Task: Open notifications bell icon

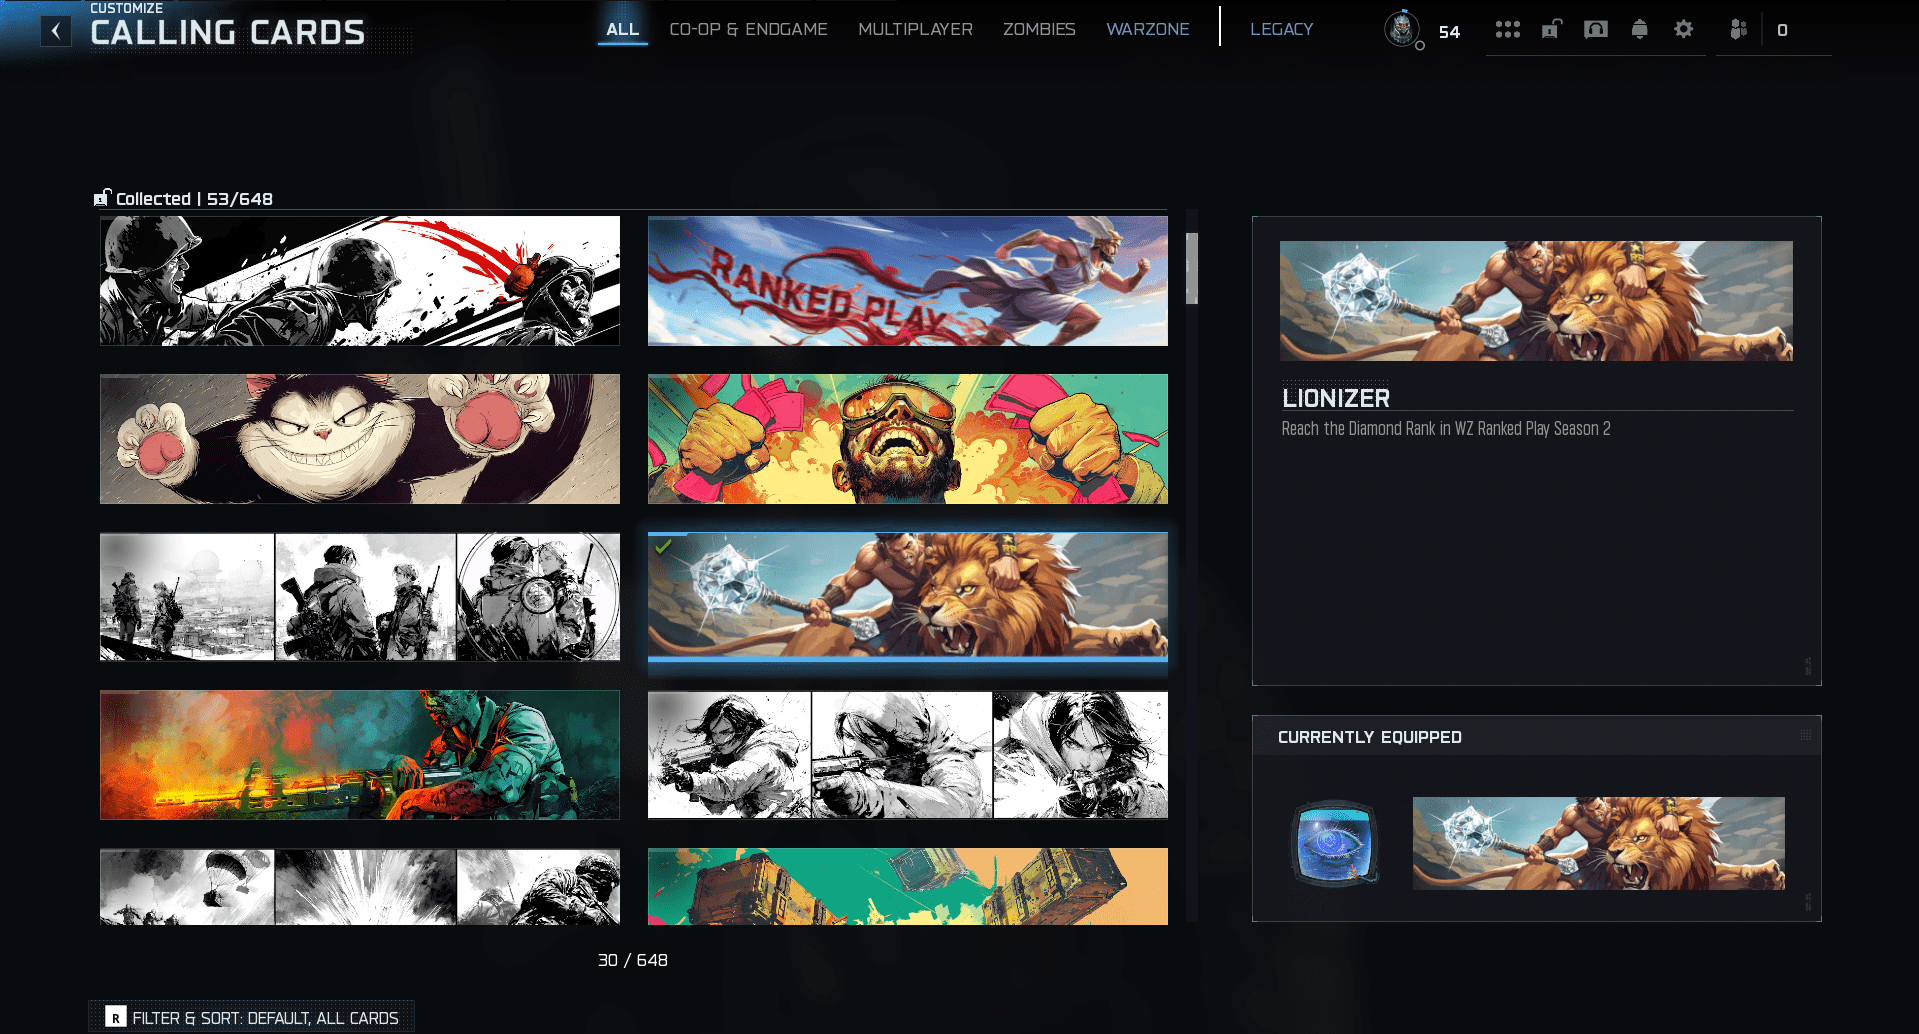Action: (x=1639, y=30)
